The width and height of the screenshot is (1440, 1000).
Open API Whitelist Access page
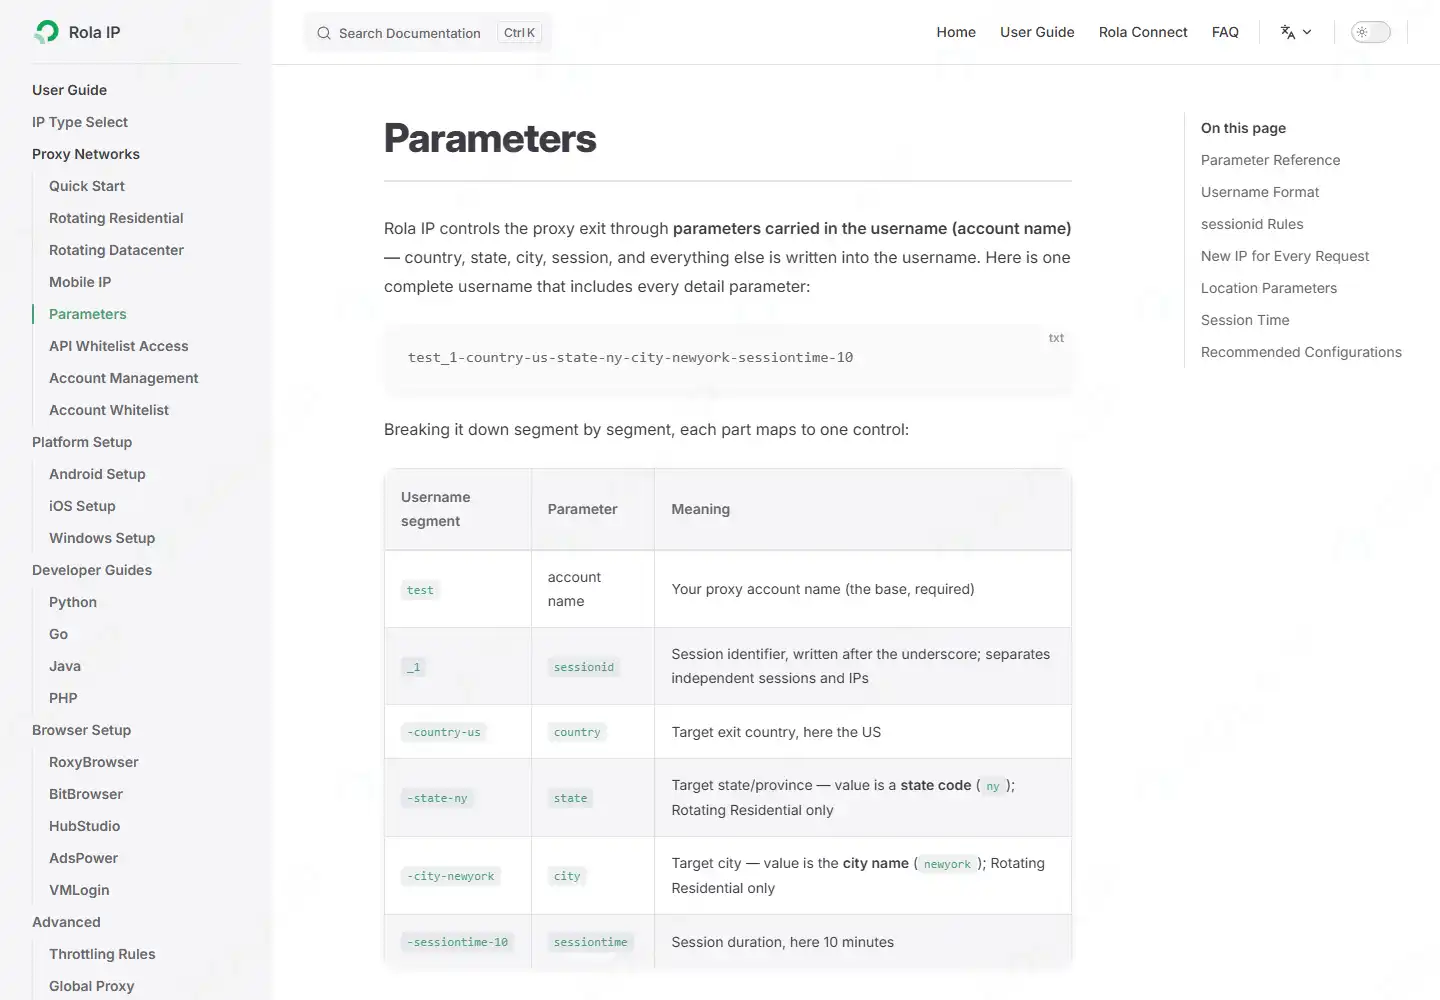[x=119, y=346]
